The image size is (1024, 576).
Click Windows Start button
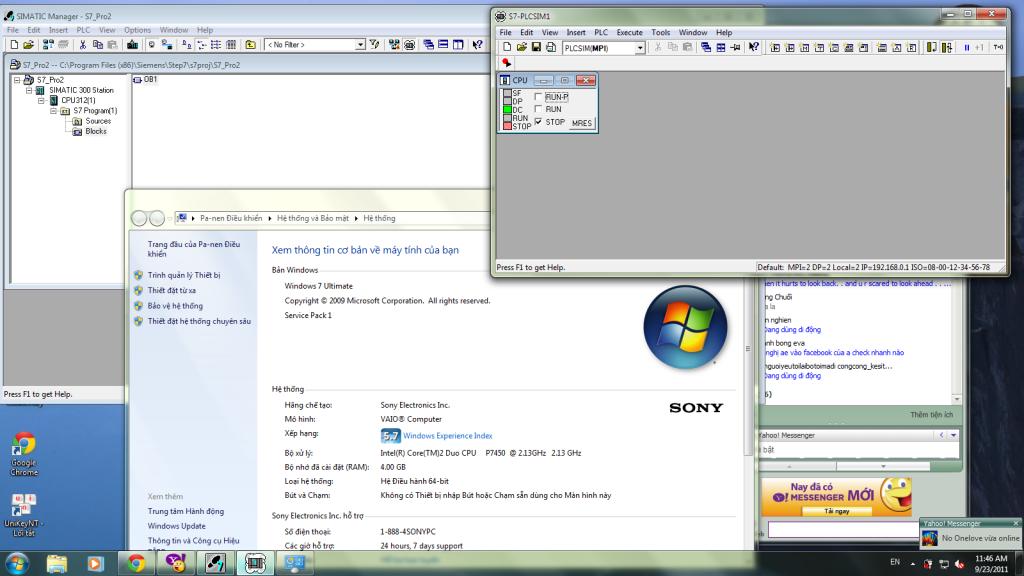[18, 563]
